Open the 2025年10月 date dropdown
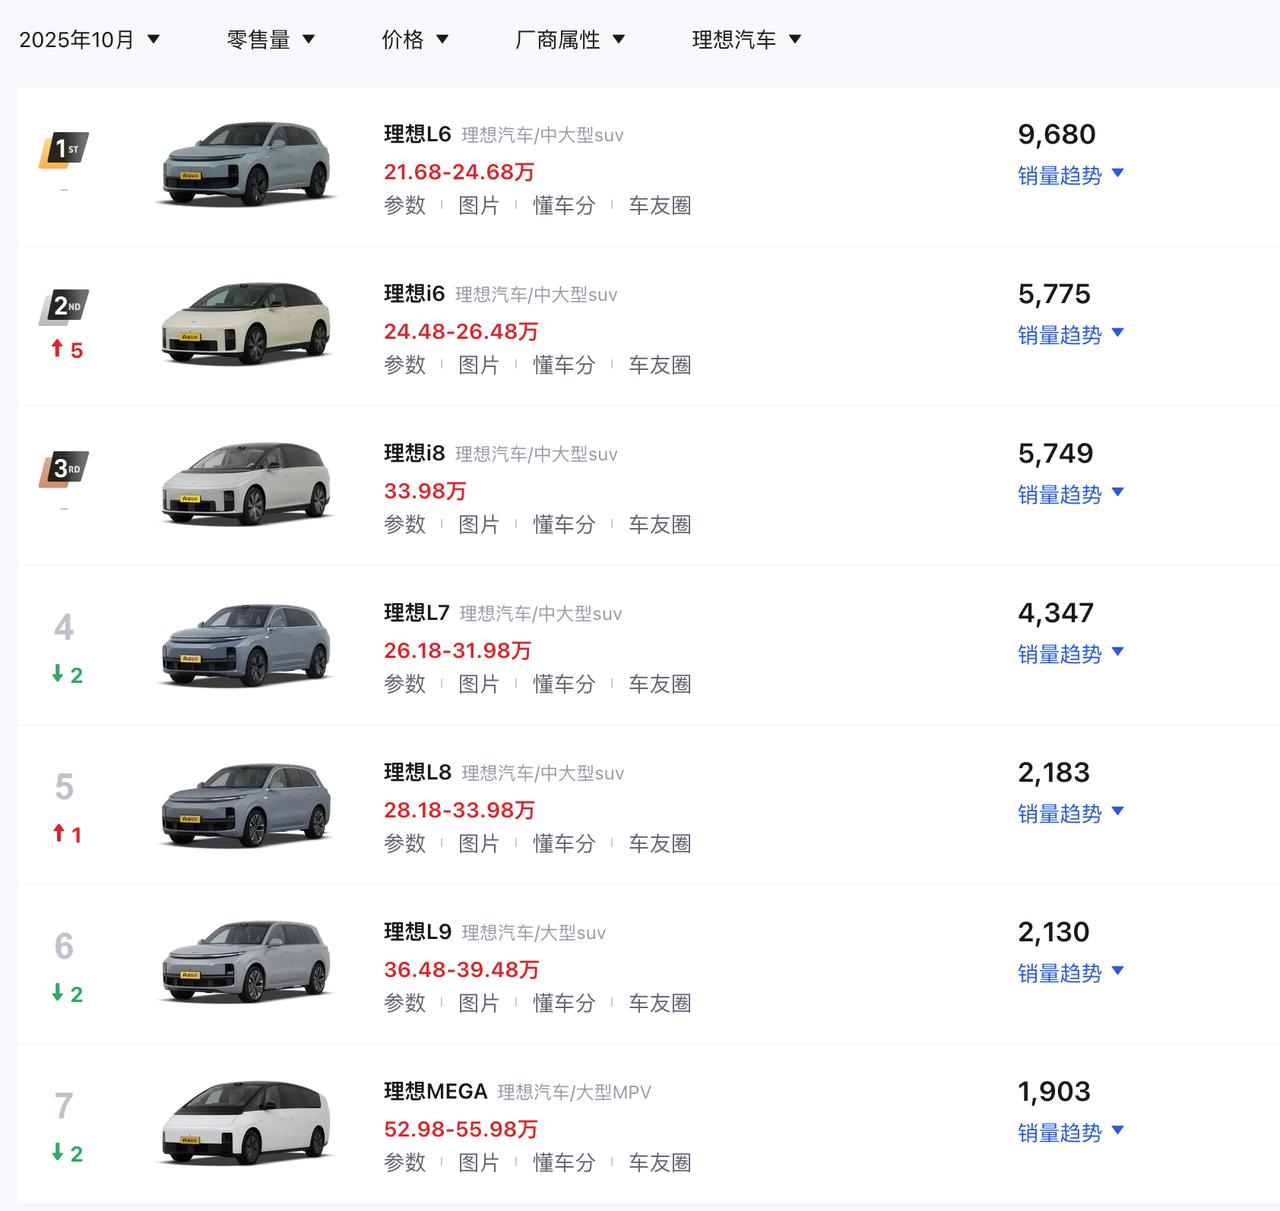1280x1211 pixels. 89,40
